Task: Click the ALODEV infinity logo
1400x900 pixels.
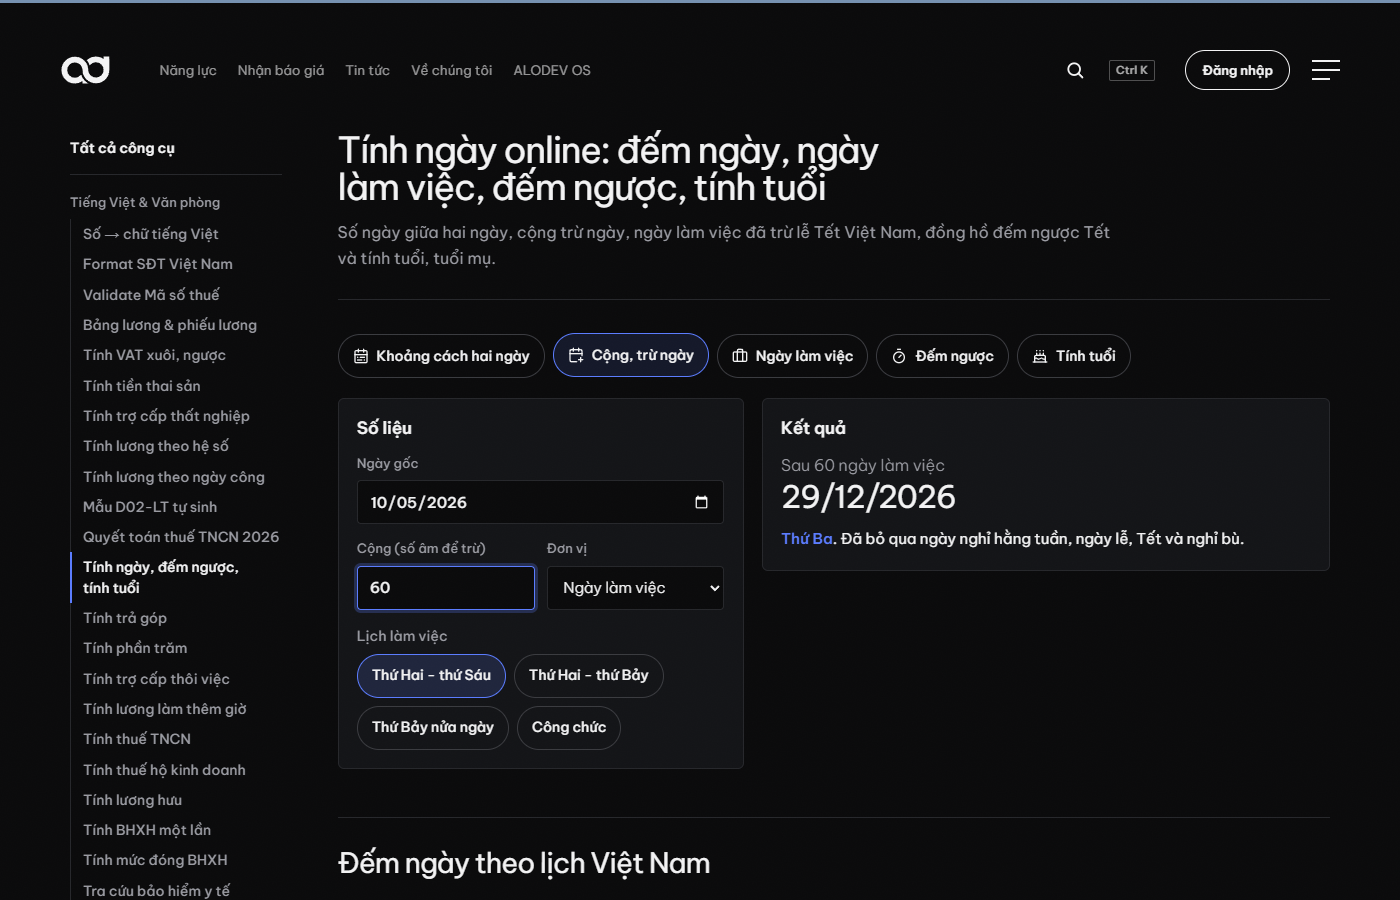Action: [86, 70]
